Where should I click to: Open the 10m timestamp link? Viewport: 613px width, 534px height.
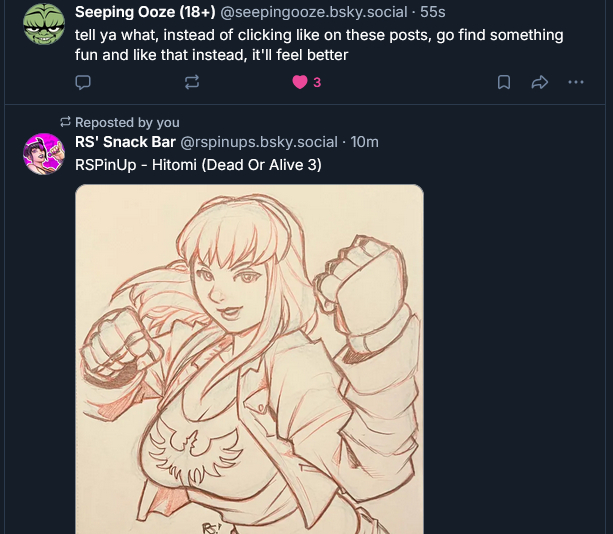(364, 142)
